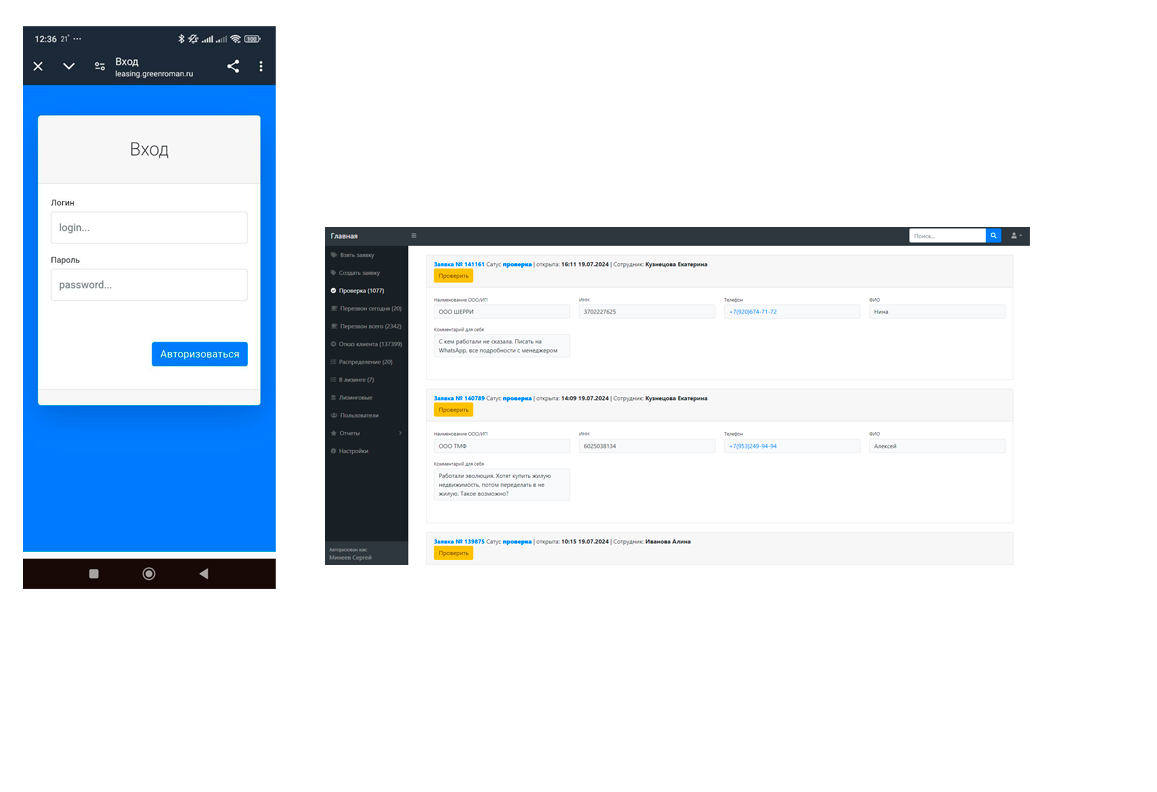
Task: Click the Поиск search field
Action: tap(947, 236)
